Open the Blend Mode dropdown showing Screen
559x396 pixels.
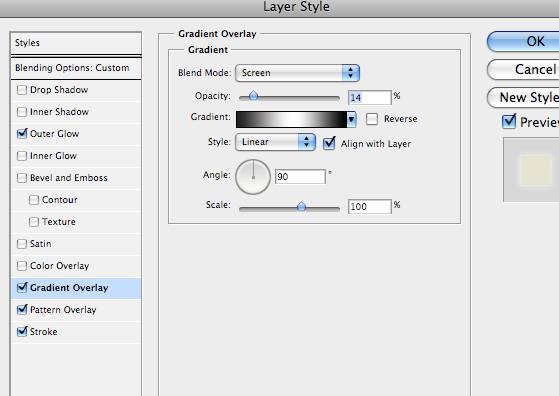click(297, 73)
